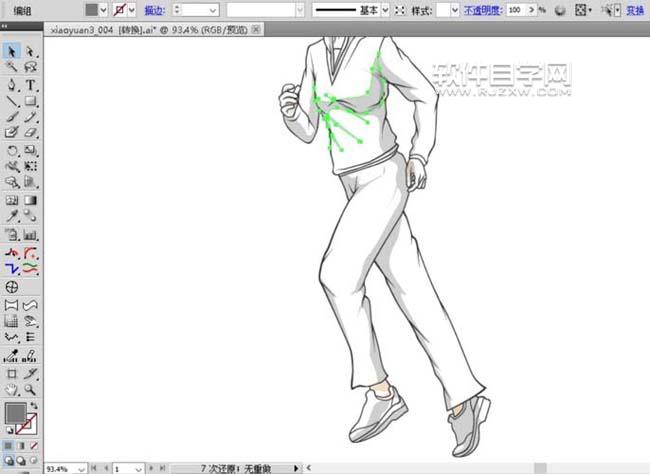This screenshot has width=650, height=474.
Task: Select the Selection (black arrow) tool
Action: pyautogui.click(x=12, y=51)
